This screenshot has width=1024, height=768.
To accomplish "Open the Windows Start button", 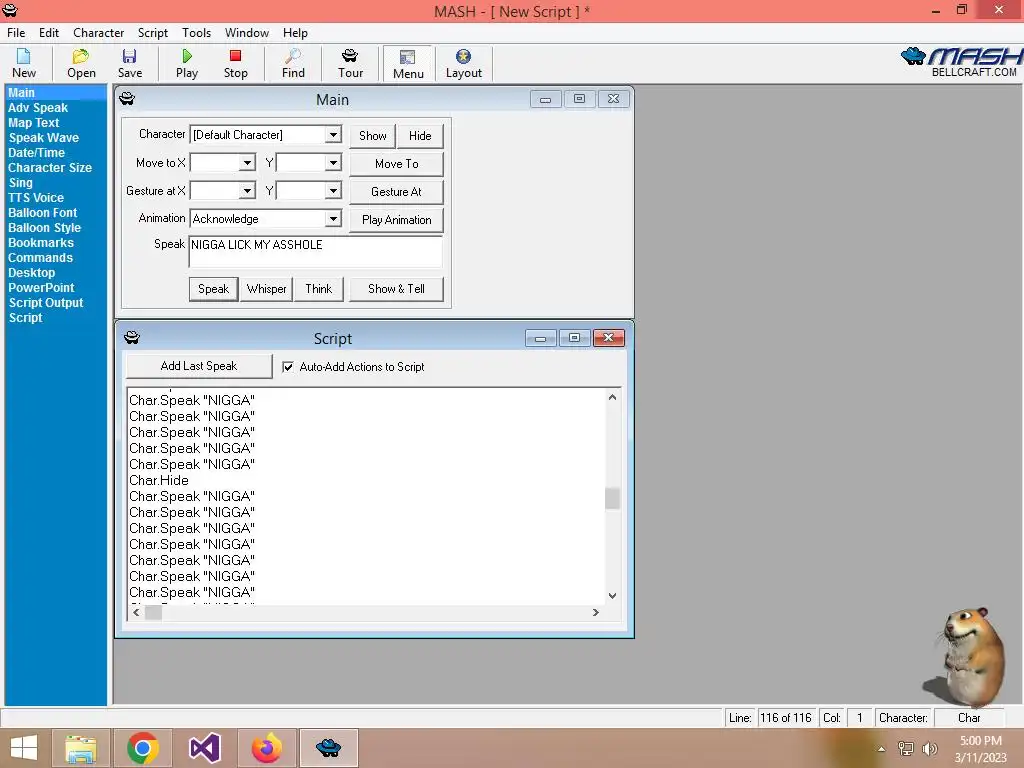I will click(24, 748).
